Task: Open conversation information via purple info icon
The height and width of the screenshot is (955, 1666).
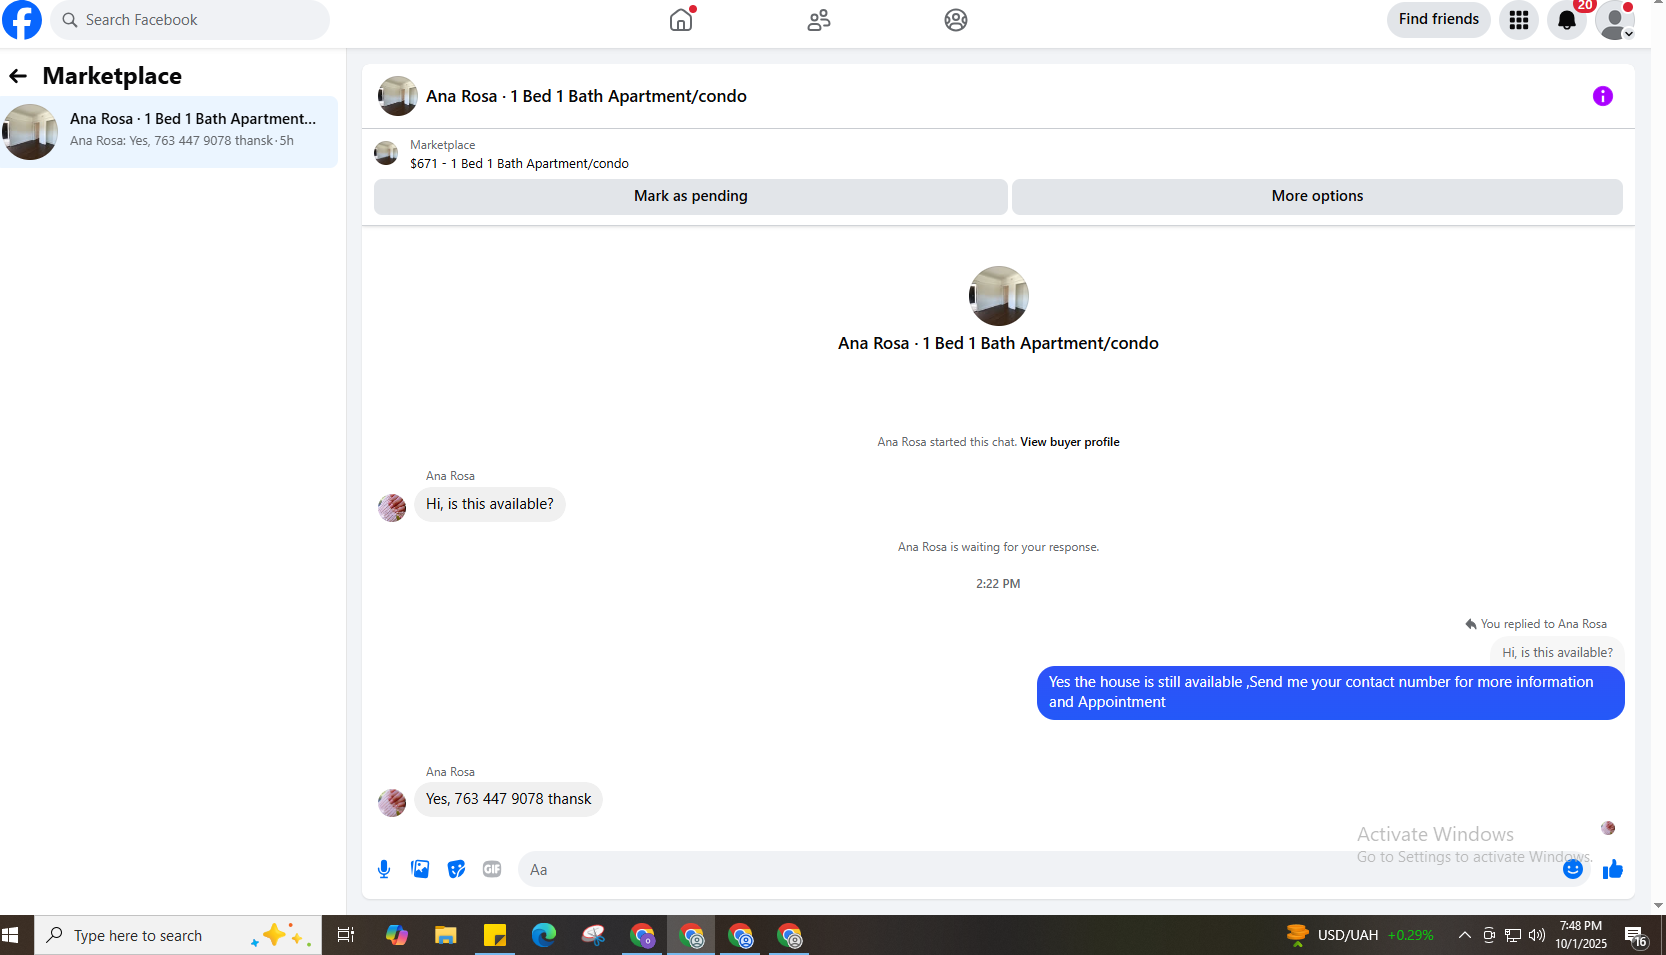Action: tap(1602, 96)
